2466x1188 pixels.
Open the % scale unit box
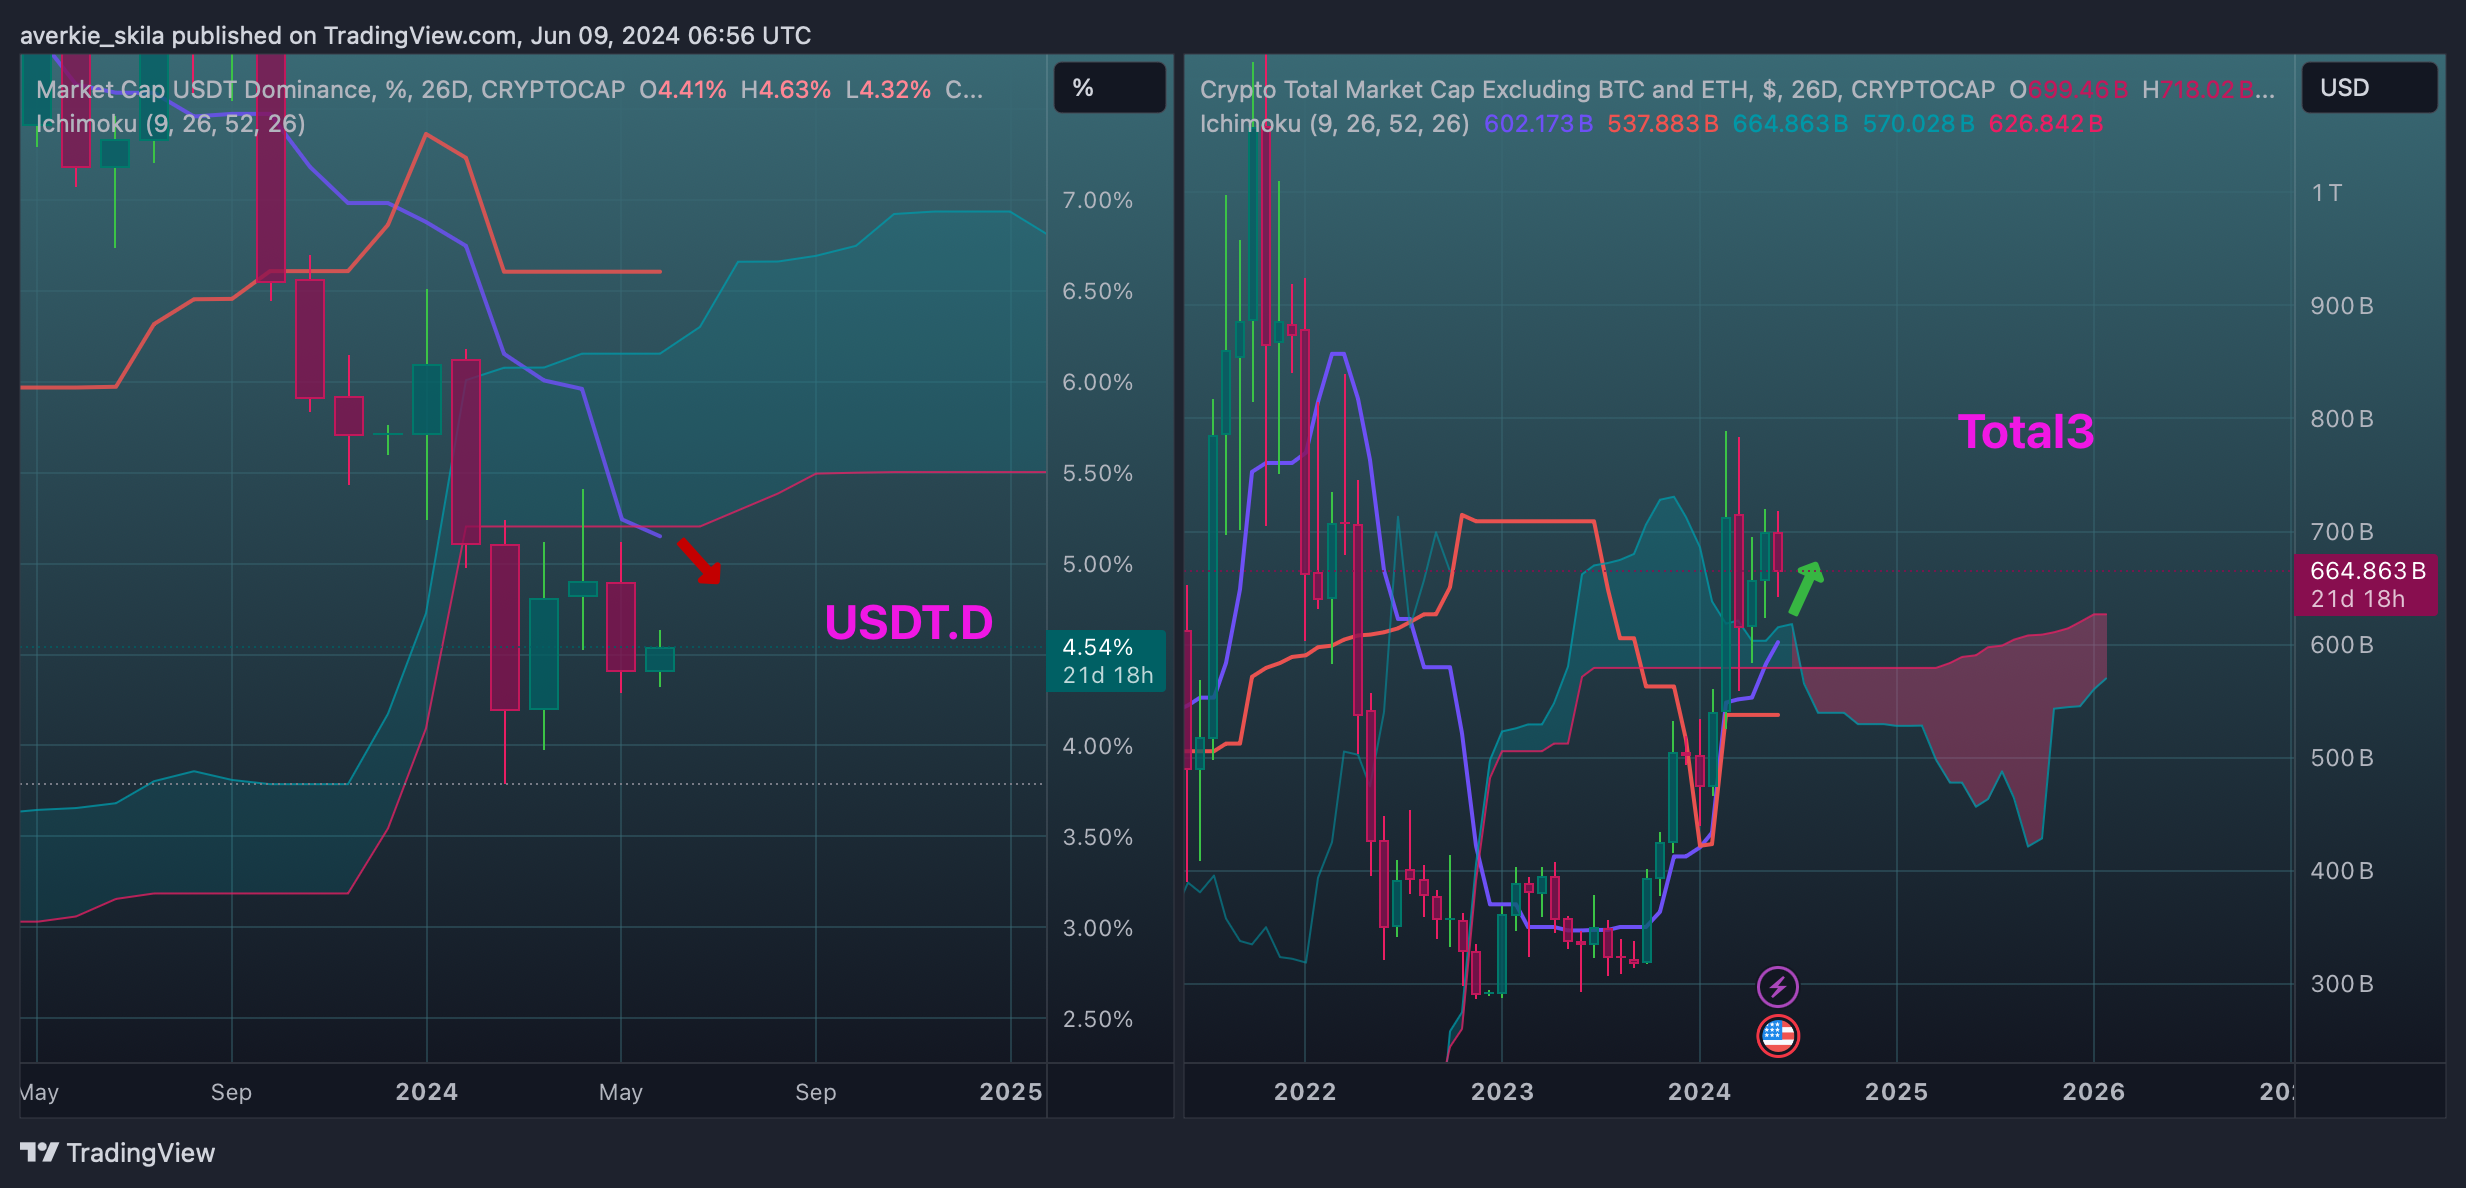tap(1109, 88)
